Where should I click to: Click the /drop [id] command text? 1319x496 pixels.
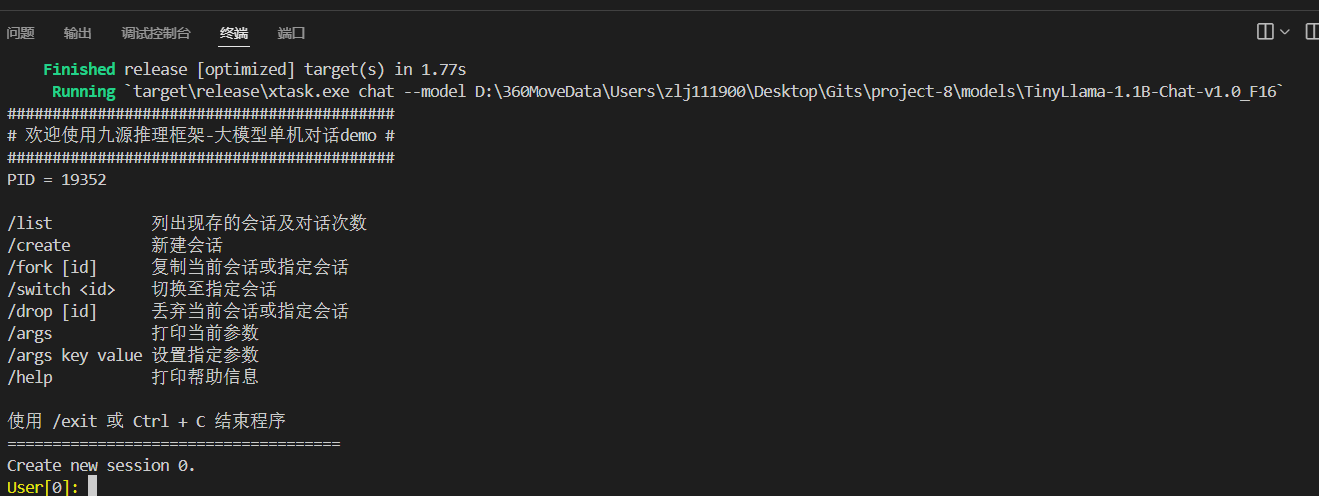click(52, 311)
